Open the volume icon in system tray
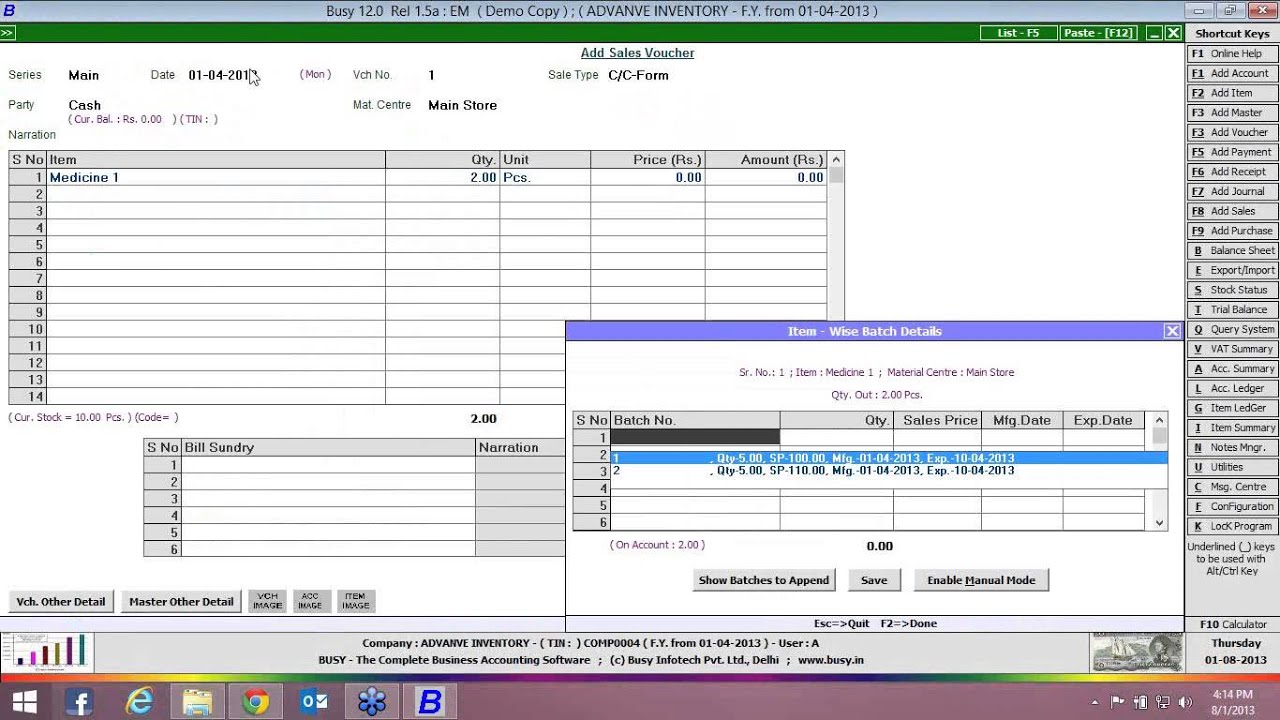This screenshot has width=1280, height=720. click(x=1187, y=702)
